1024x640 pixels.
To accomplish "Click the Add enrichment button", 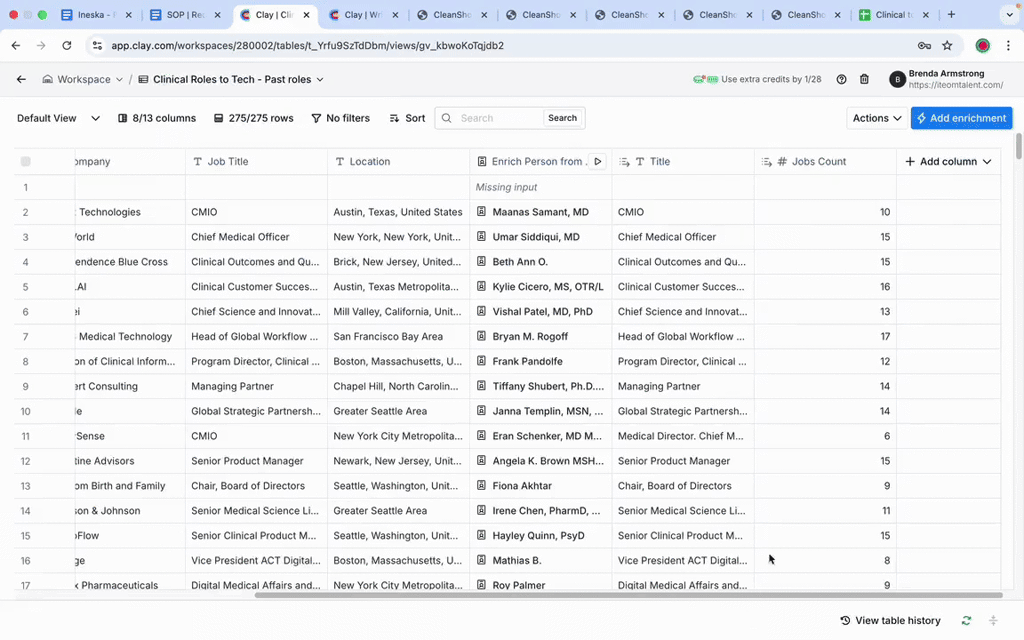I will click(961, 118).
